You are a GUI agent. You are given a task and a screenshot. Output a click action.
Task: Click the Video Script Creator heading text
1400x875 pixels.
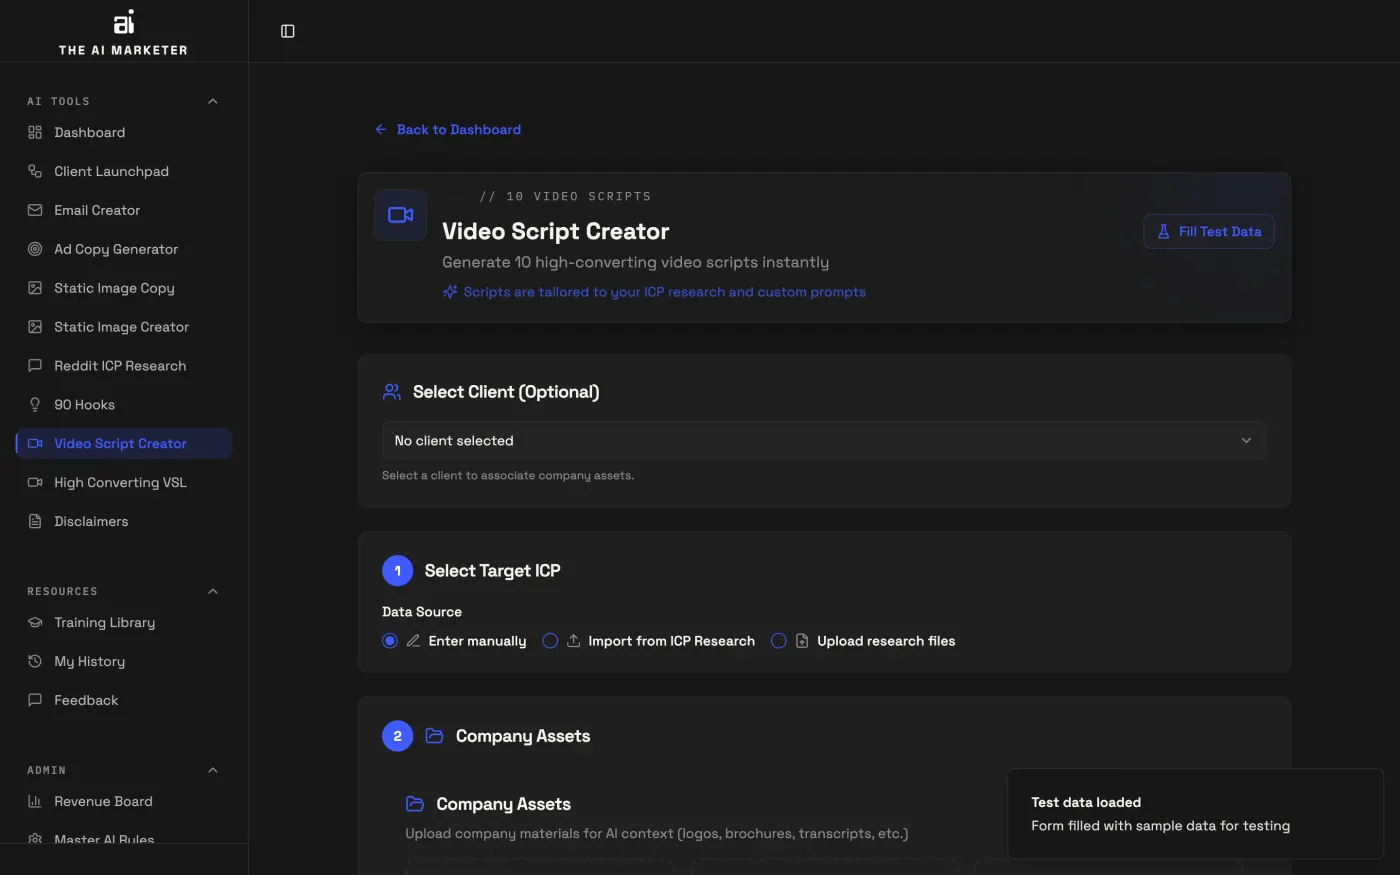[556, 231]
